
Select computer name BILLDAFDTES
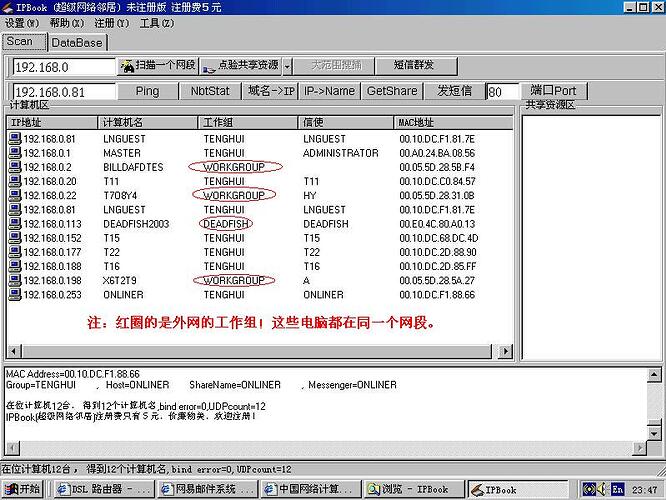133,167
